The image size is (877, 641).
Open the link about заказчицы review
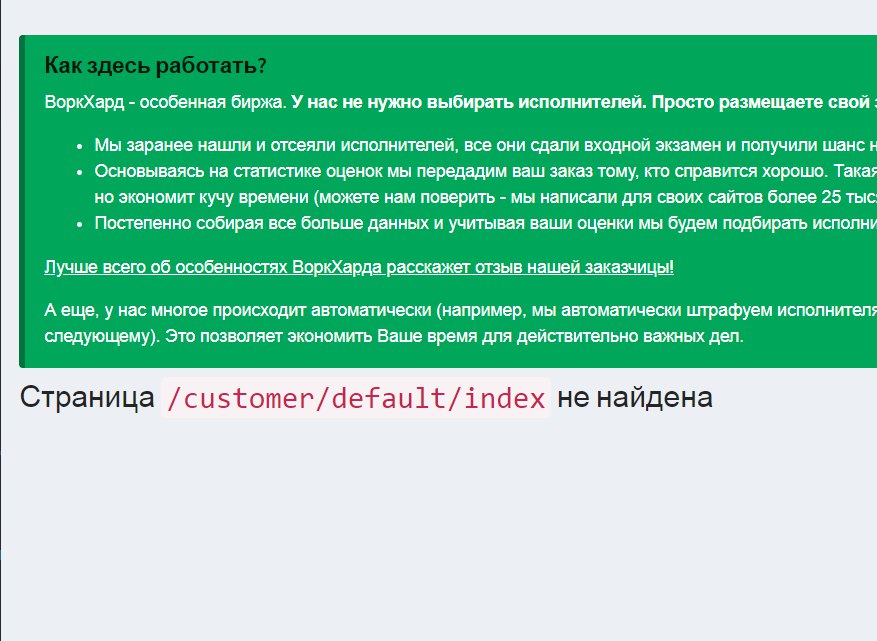tap(359, 267)
